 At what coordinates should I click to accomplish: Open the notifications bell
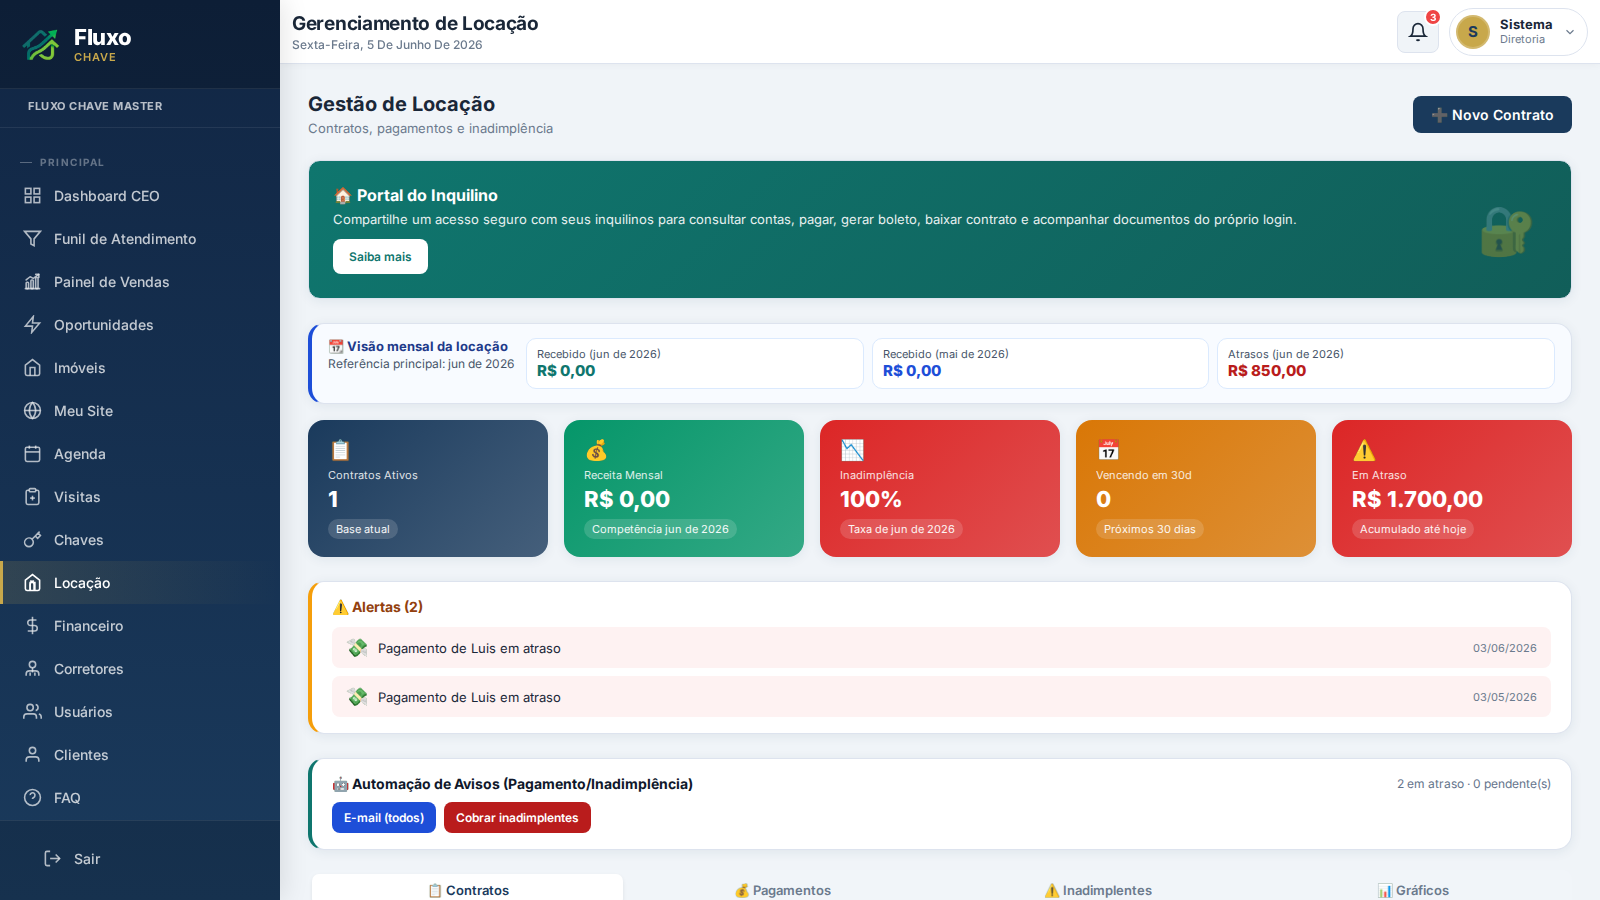pos(1418,32)
